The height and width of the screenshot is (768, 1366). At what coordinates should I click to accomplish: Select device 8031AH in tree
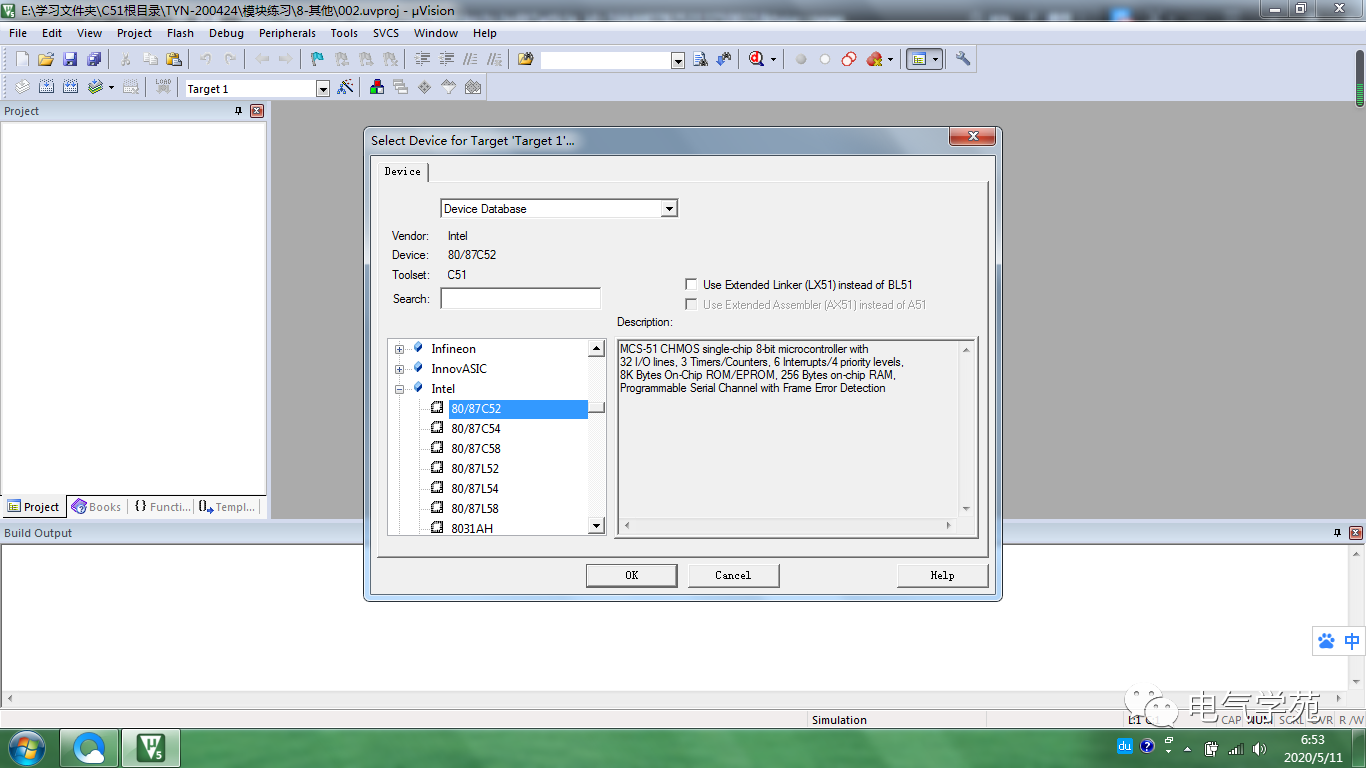coord(471,528)
